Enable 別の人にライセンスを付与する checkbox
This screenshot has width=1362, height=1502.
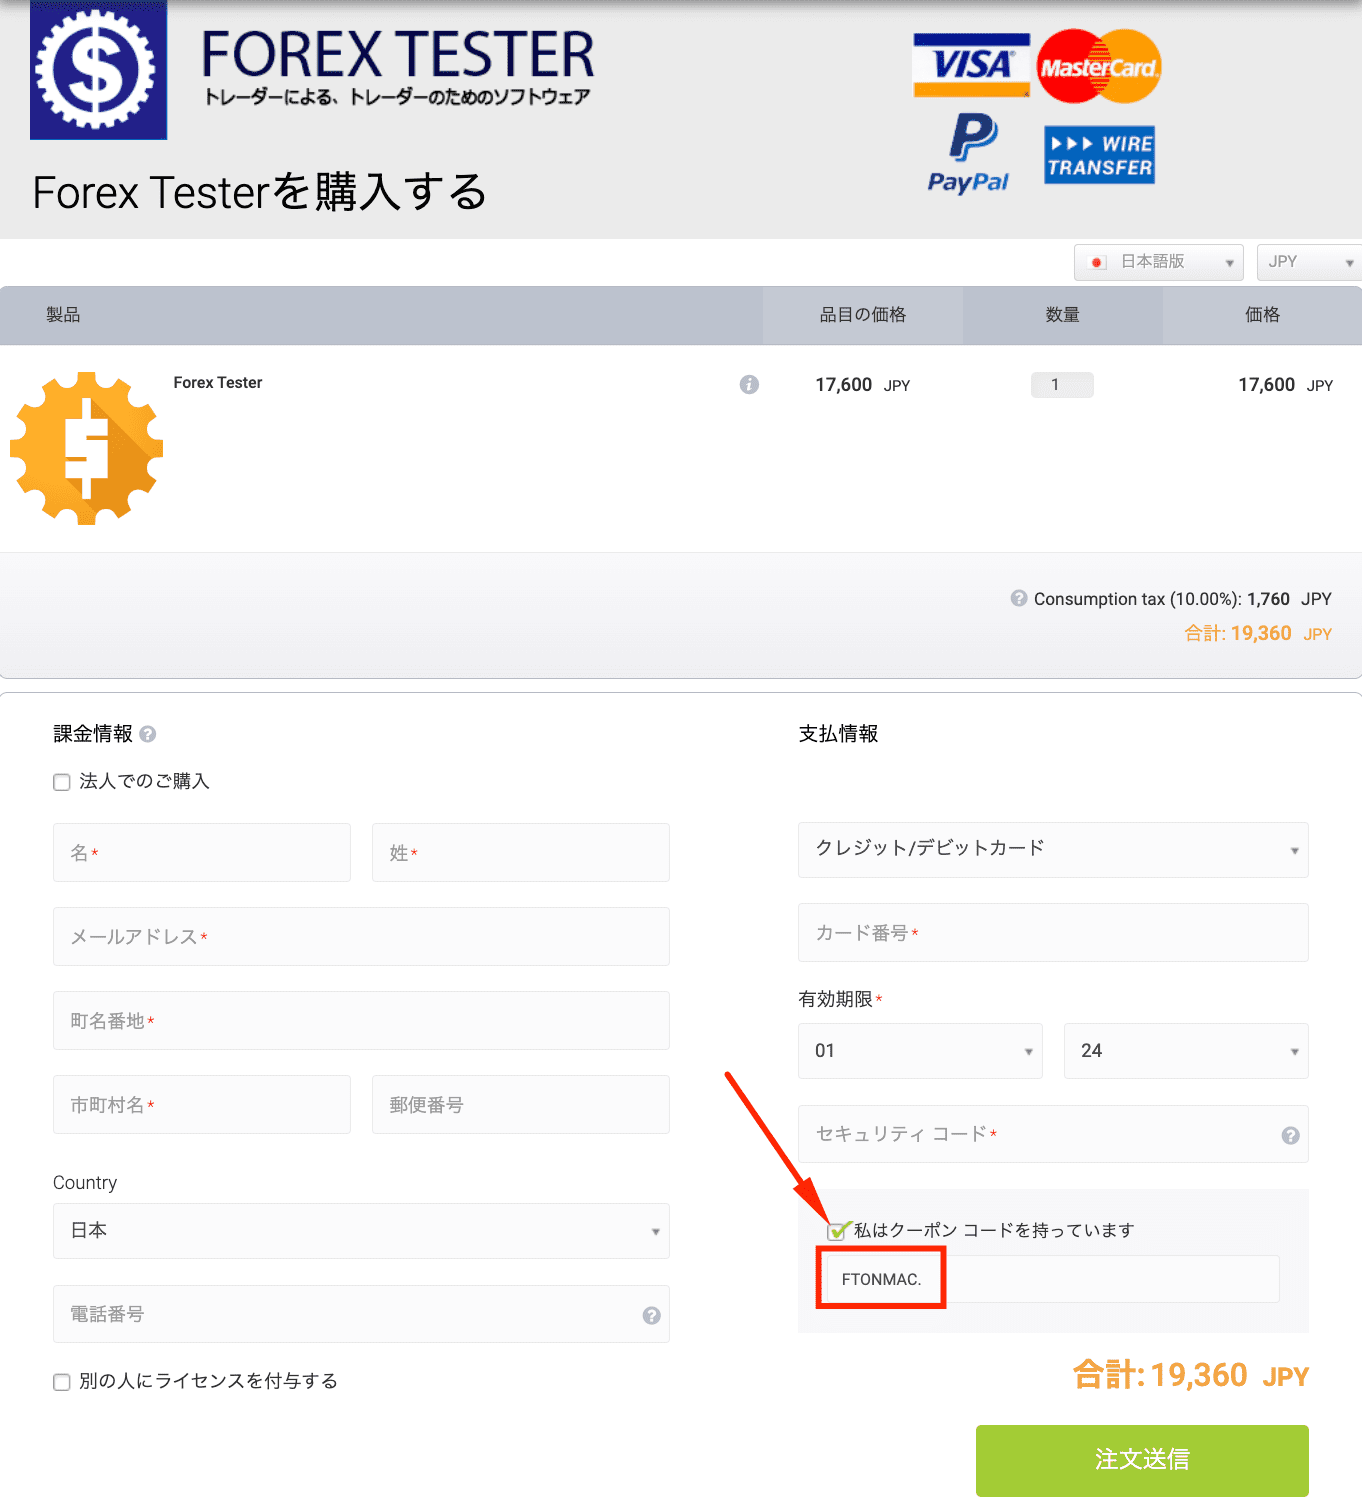tap(62, 1382)
